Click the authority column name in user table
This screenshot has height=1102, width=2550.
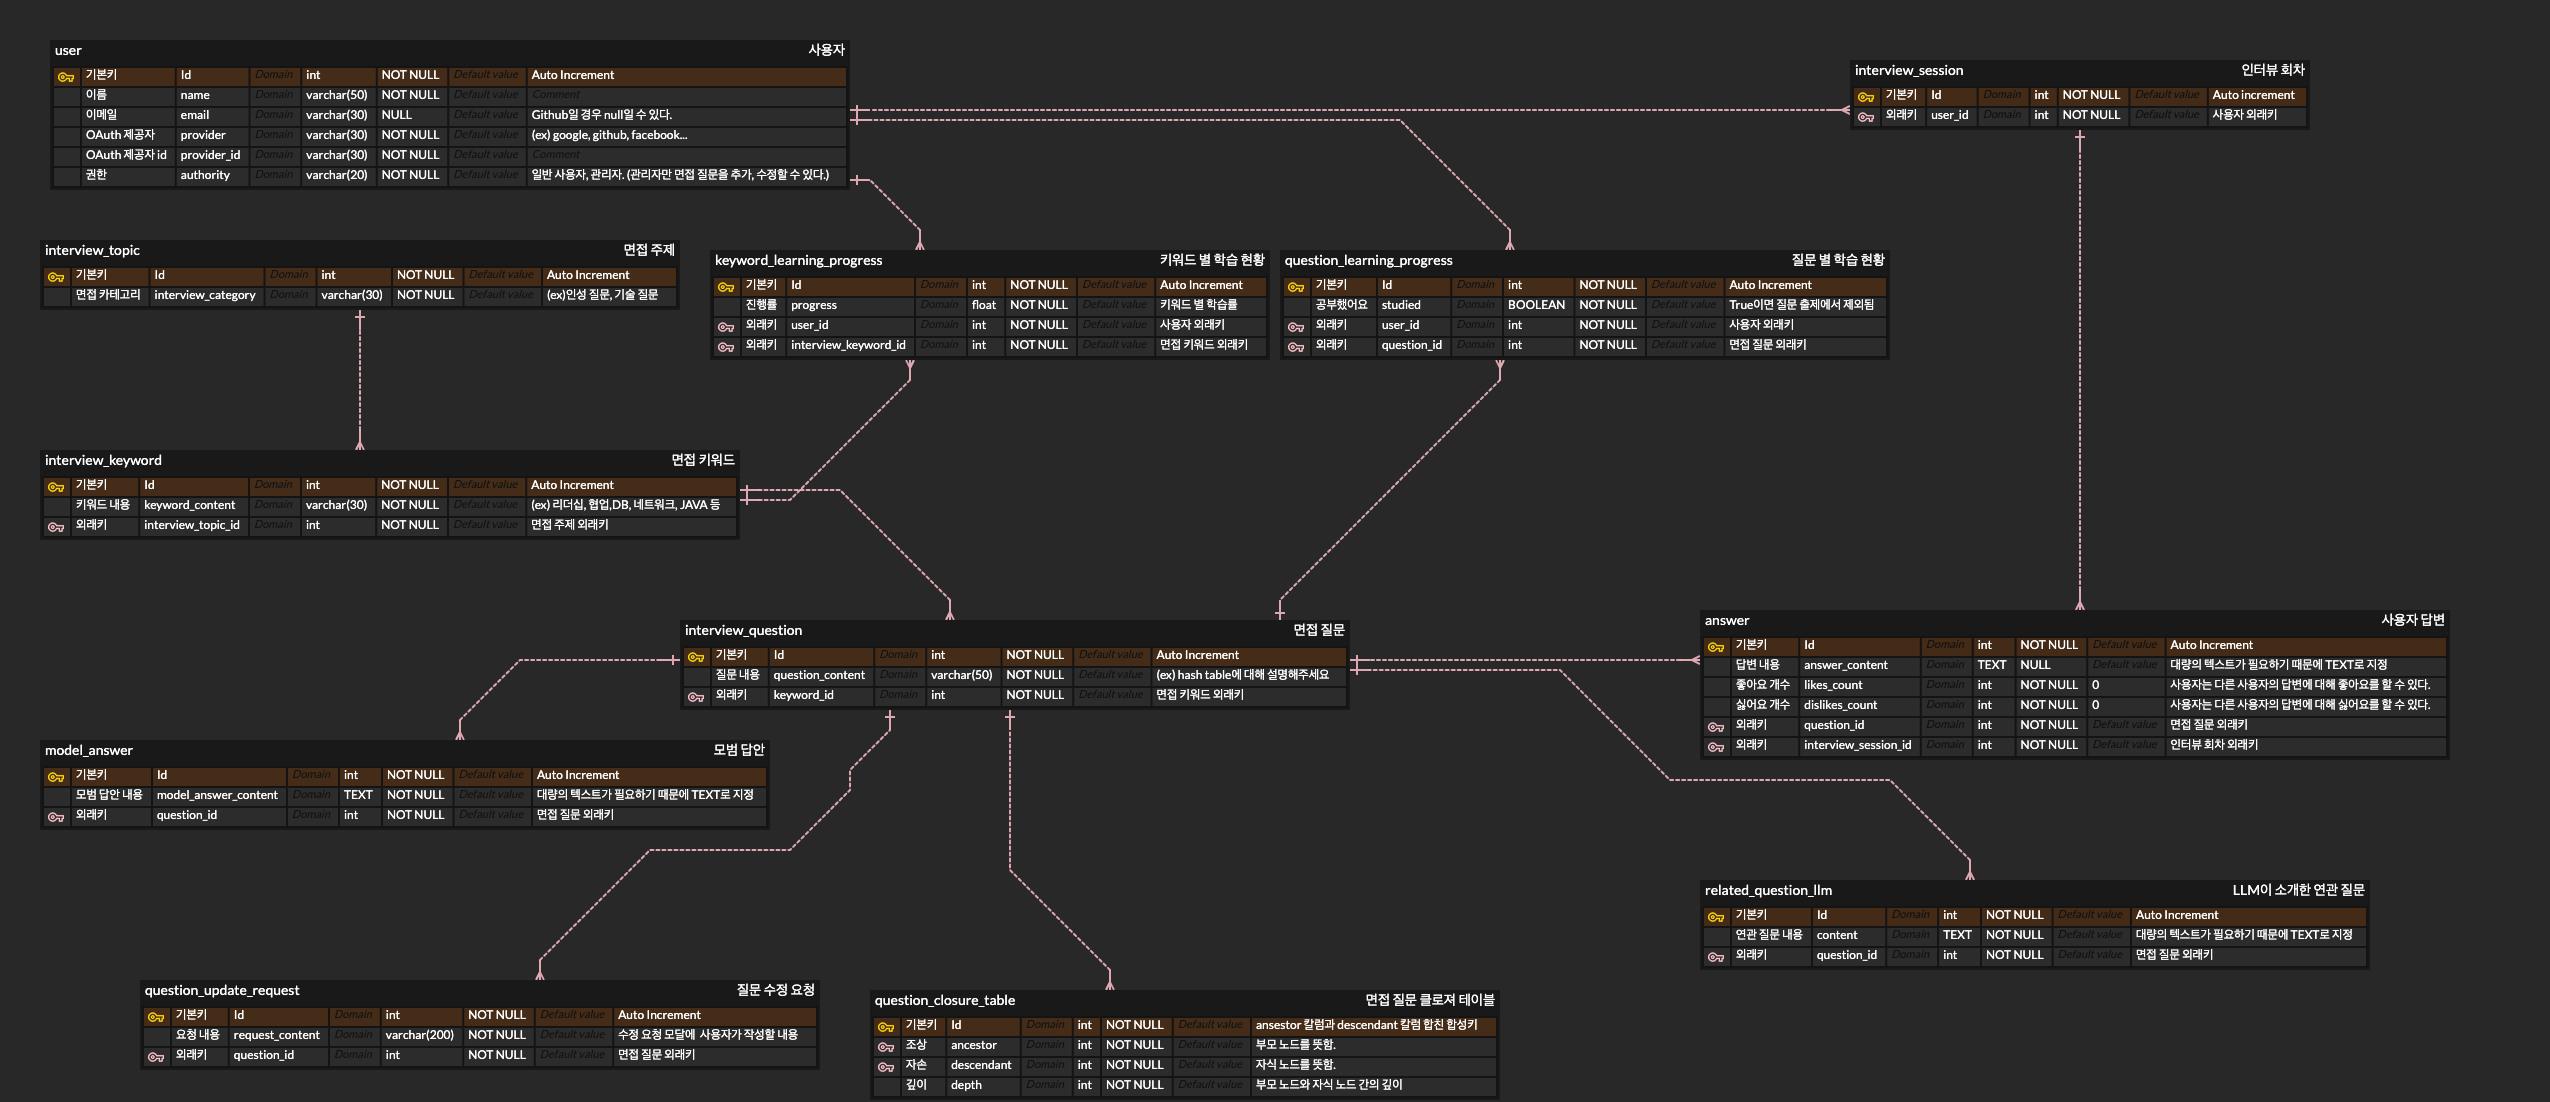click(204, 175)
